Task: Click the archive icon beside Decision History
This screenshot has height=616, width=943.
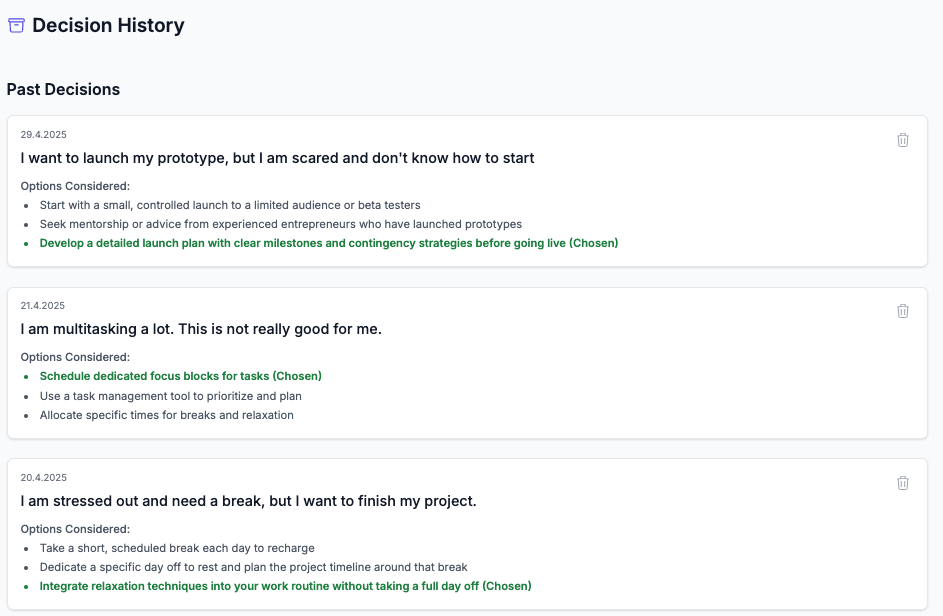Action: click(16, 26)
